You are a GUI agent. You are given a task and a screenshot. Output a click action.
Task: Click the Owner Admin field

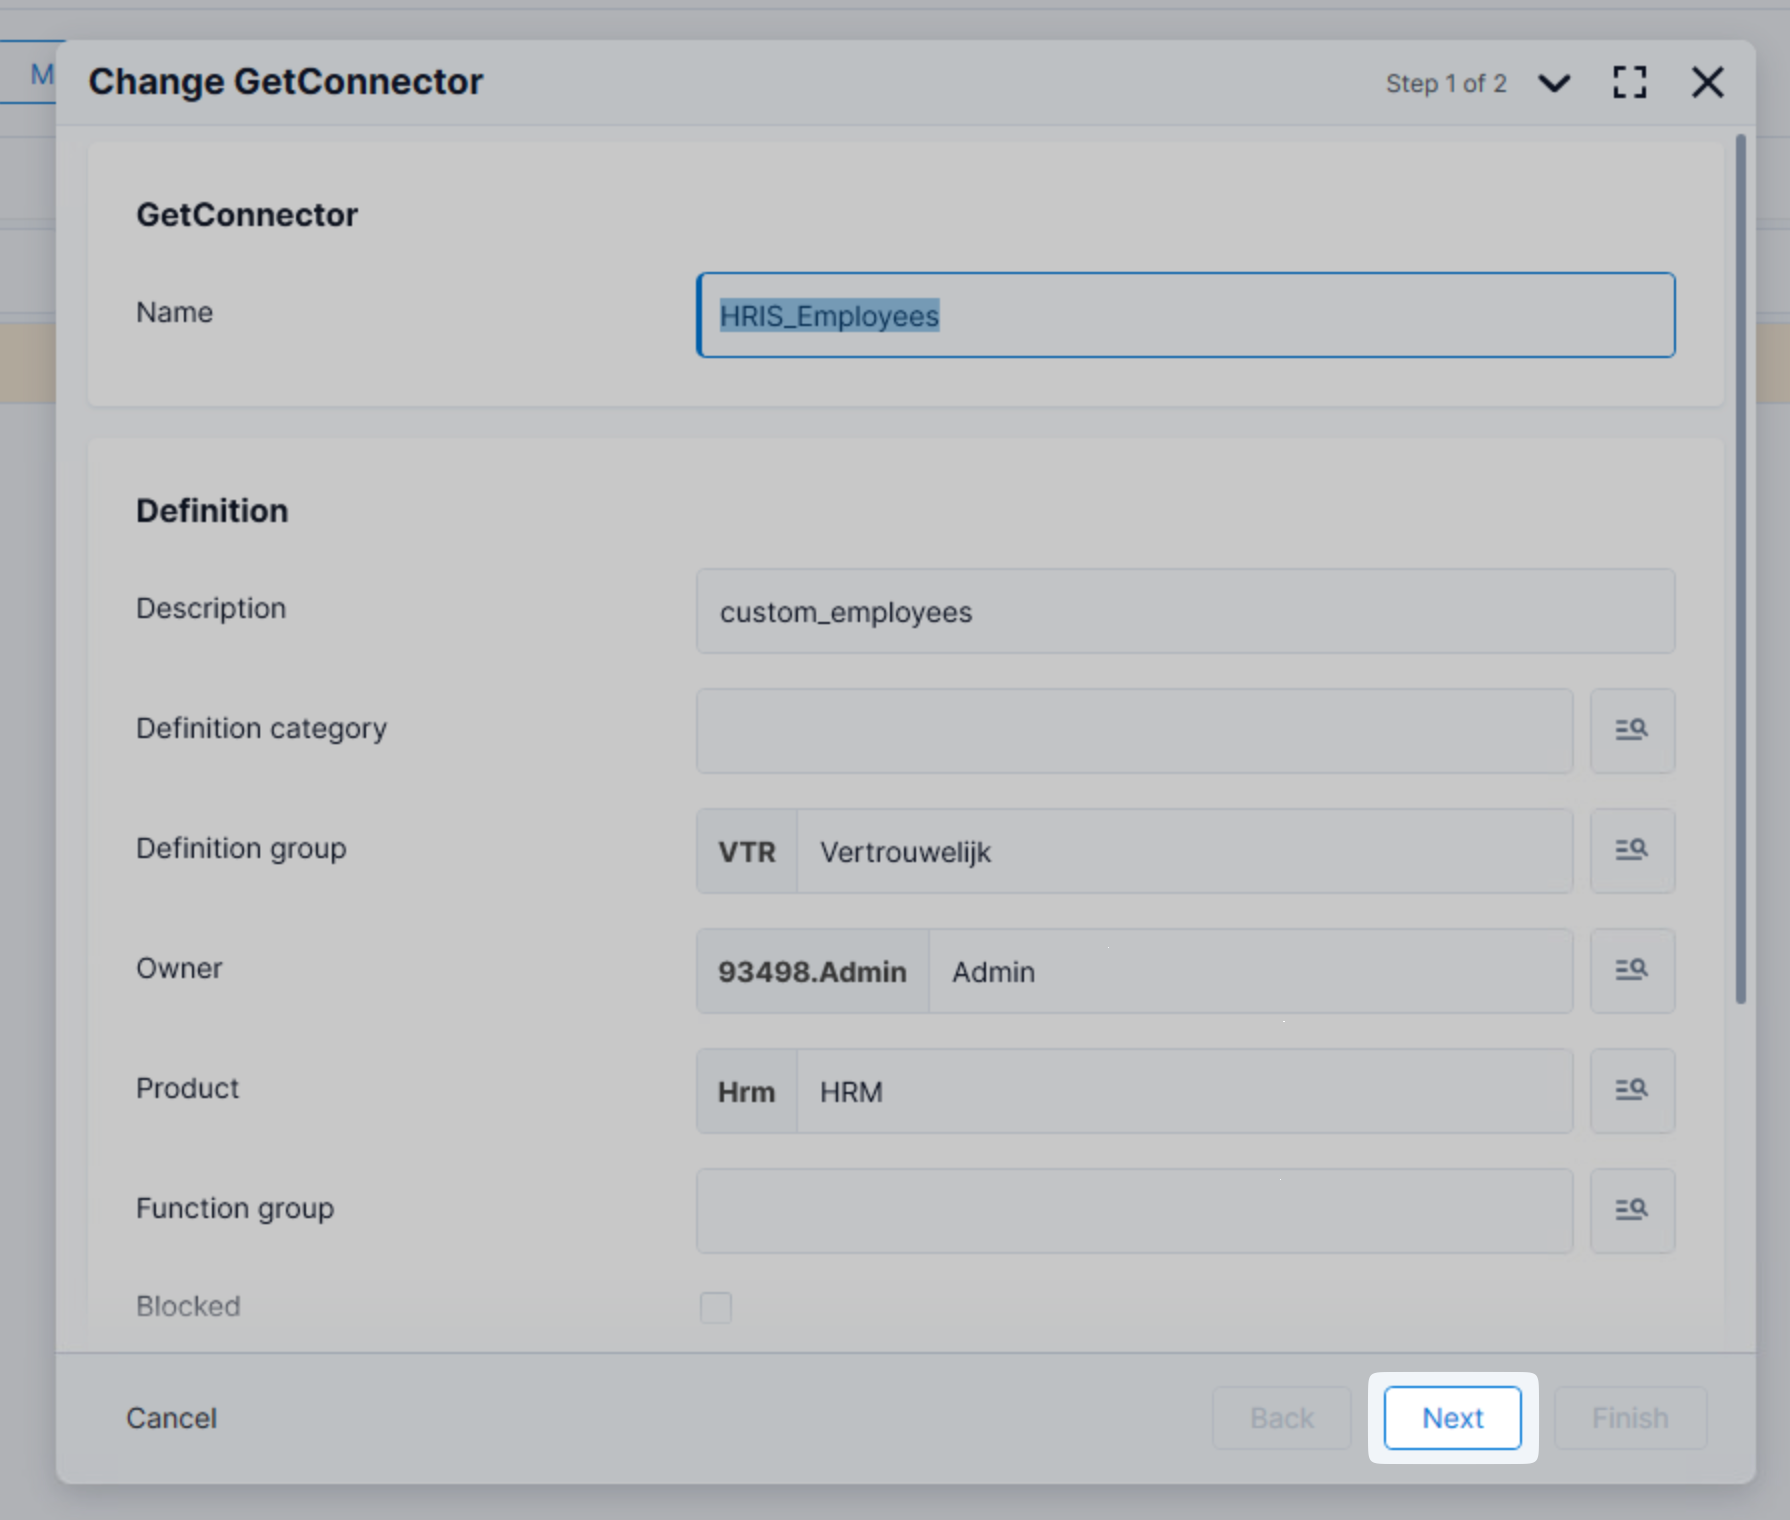tap(1250, 971)
